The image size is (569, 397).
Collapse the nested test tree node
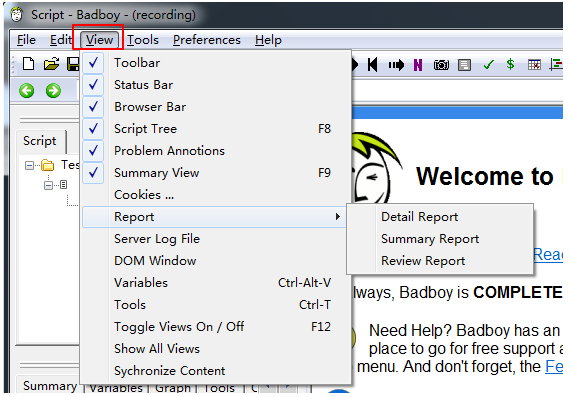(48, 185)
